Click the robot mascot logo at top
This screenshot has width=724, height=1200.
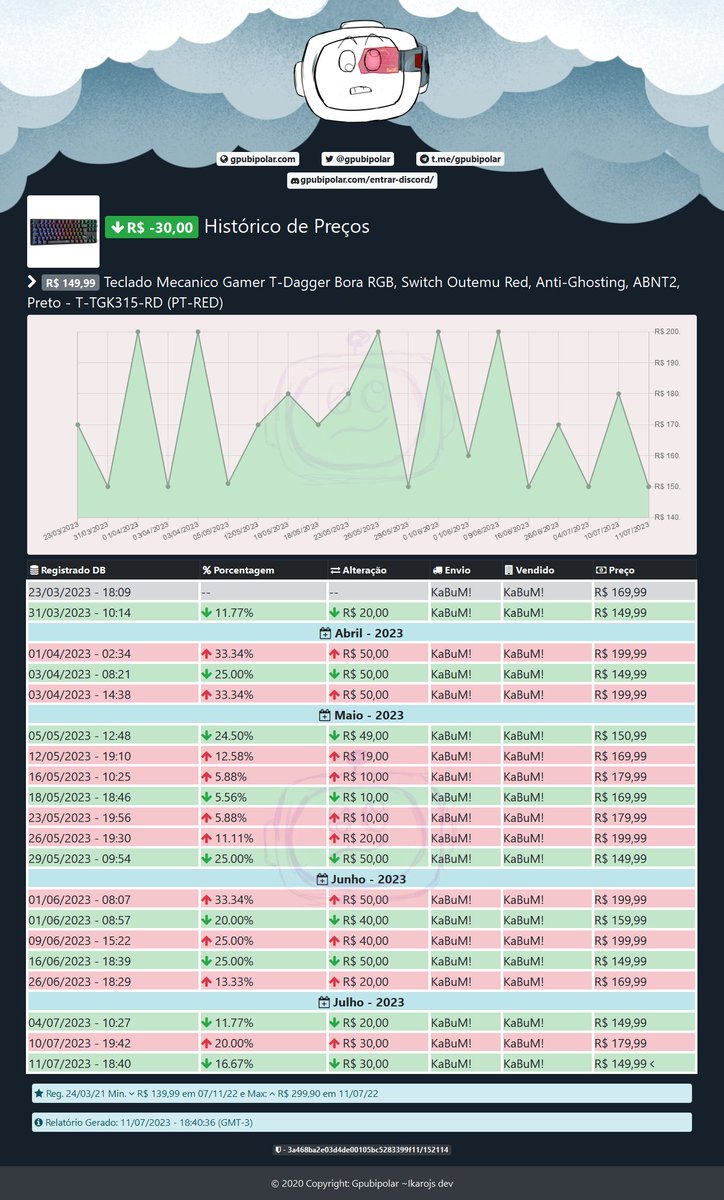[x=362, y=73]
